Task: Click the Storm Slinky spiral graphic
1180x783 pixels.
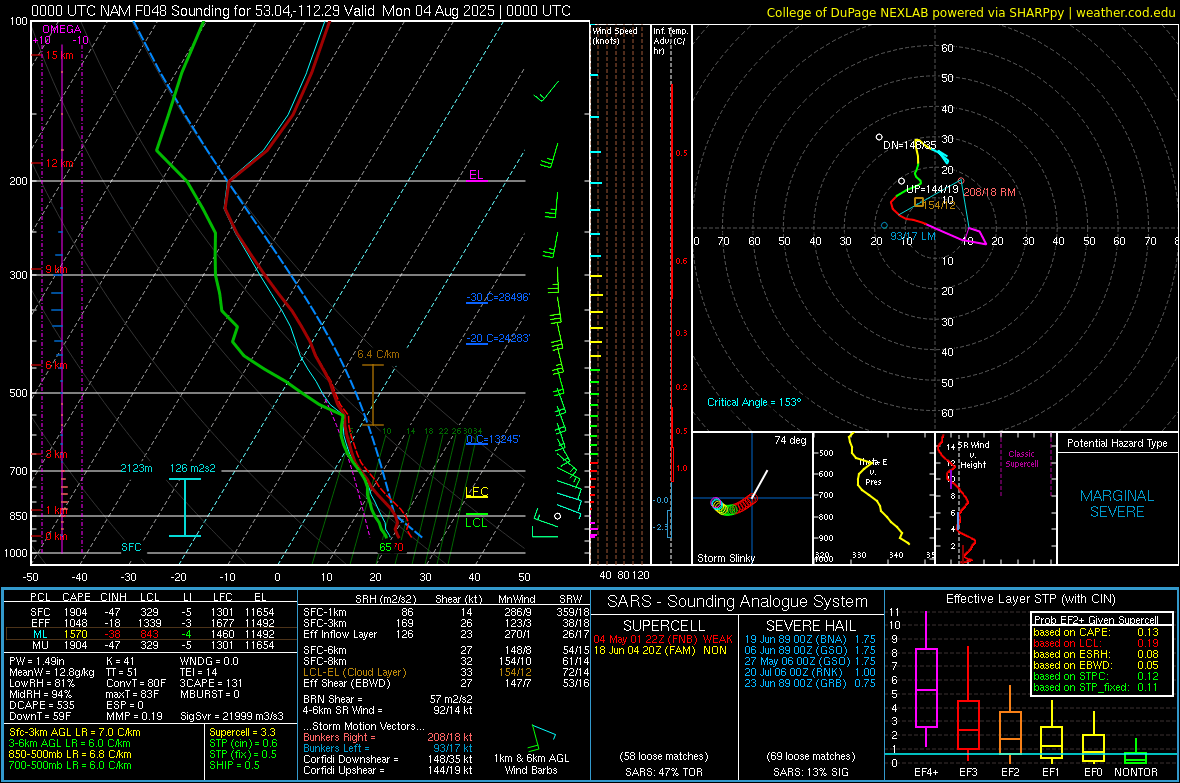Action: tap(732, 505)
